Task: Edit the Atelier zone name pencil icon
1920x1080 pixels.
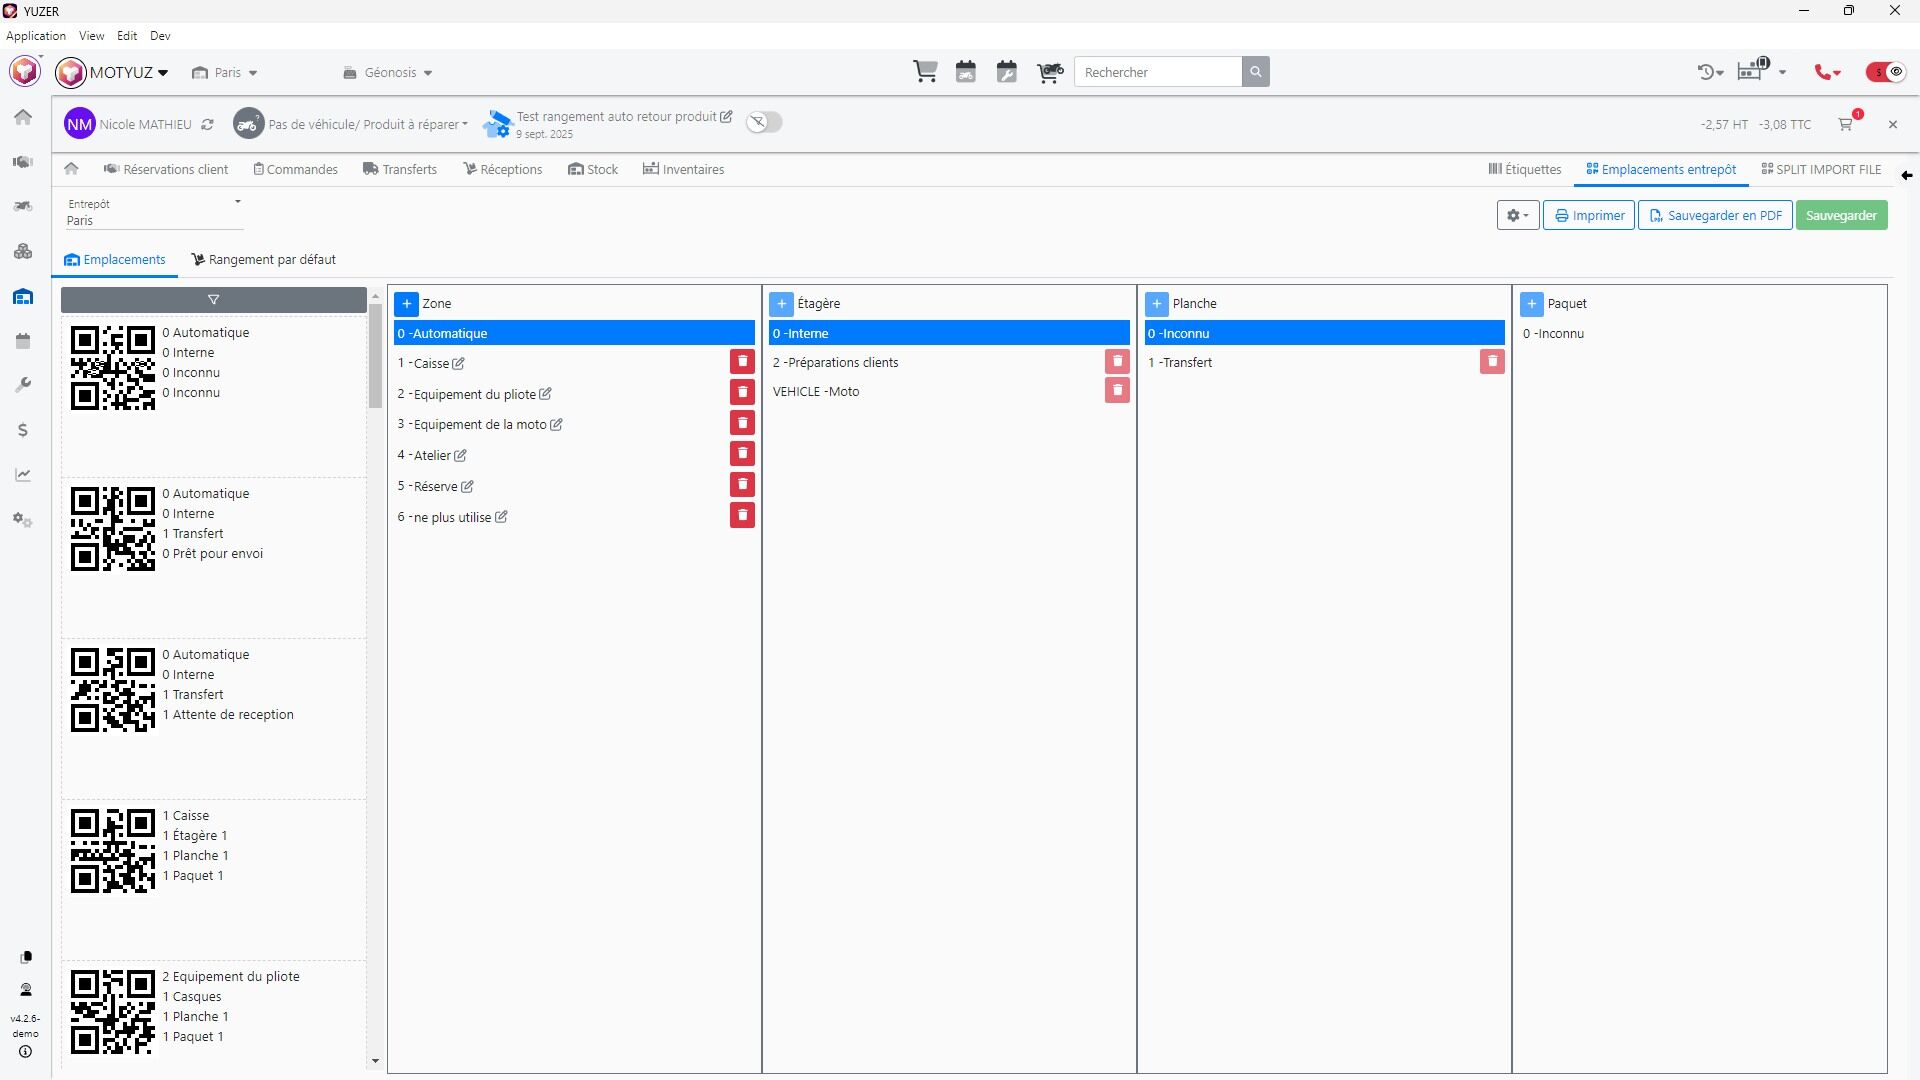Action: (460, 456)
